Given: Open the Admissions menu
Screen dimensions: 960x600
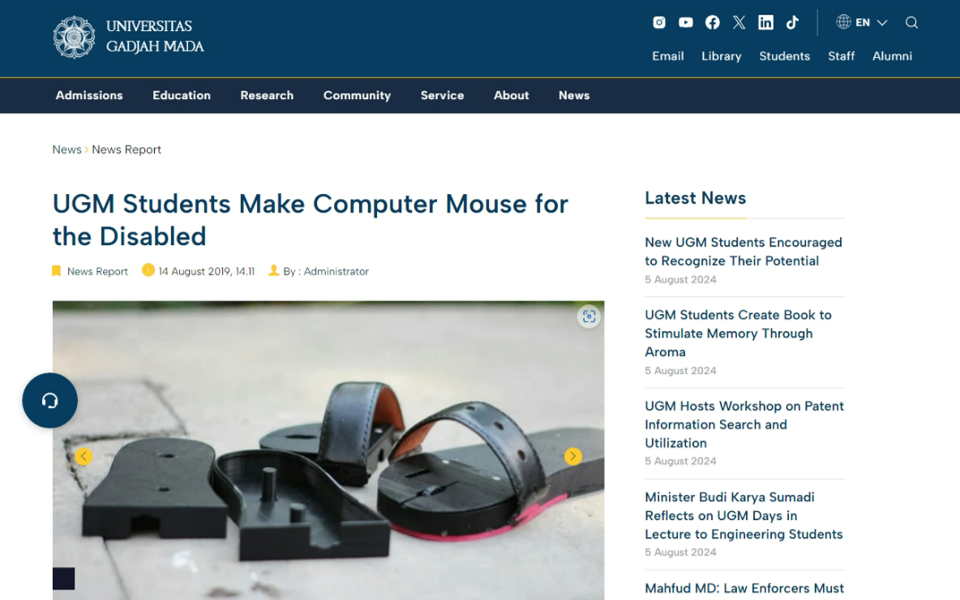Looking at the screenshot, I should click(x=89, y=95).
